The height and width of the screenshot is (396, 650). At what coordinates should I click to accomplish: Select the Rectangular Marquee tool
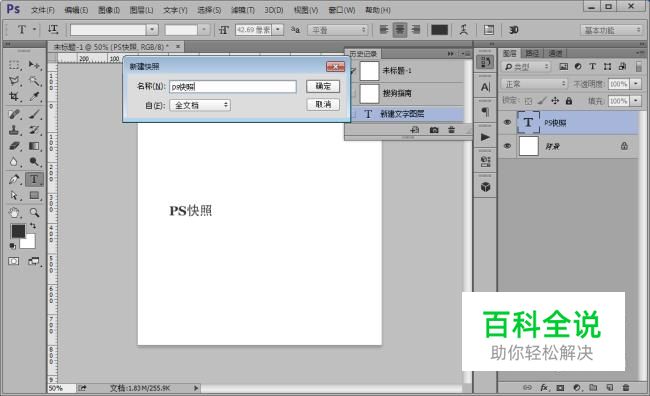14,65
